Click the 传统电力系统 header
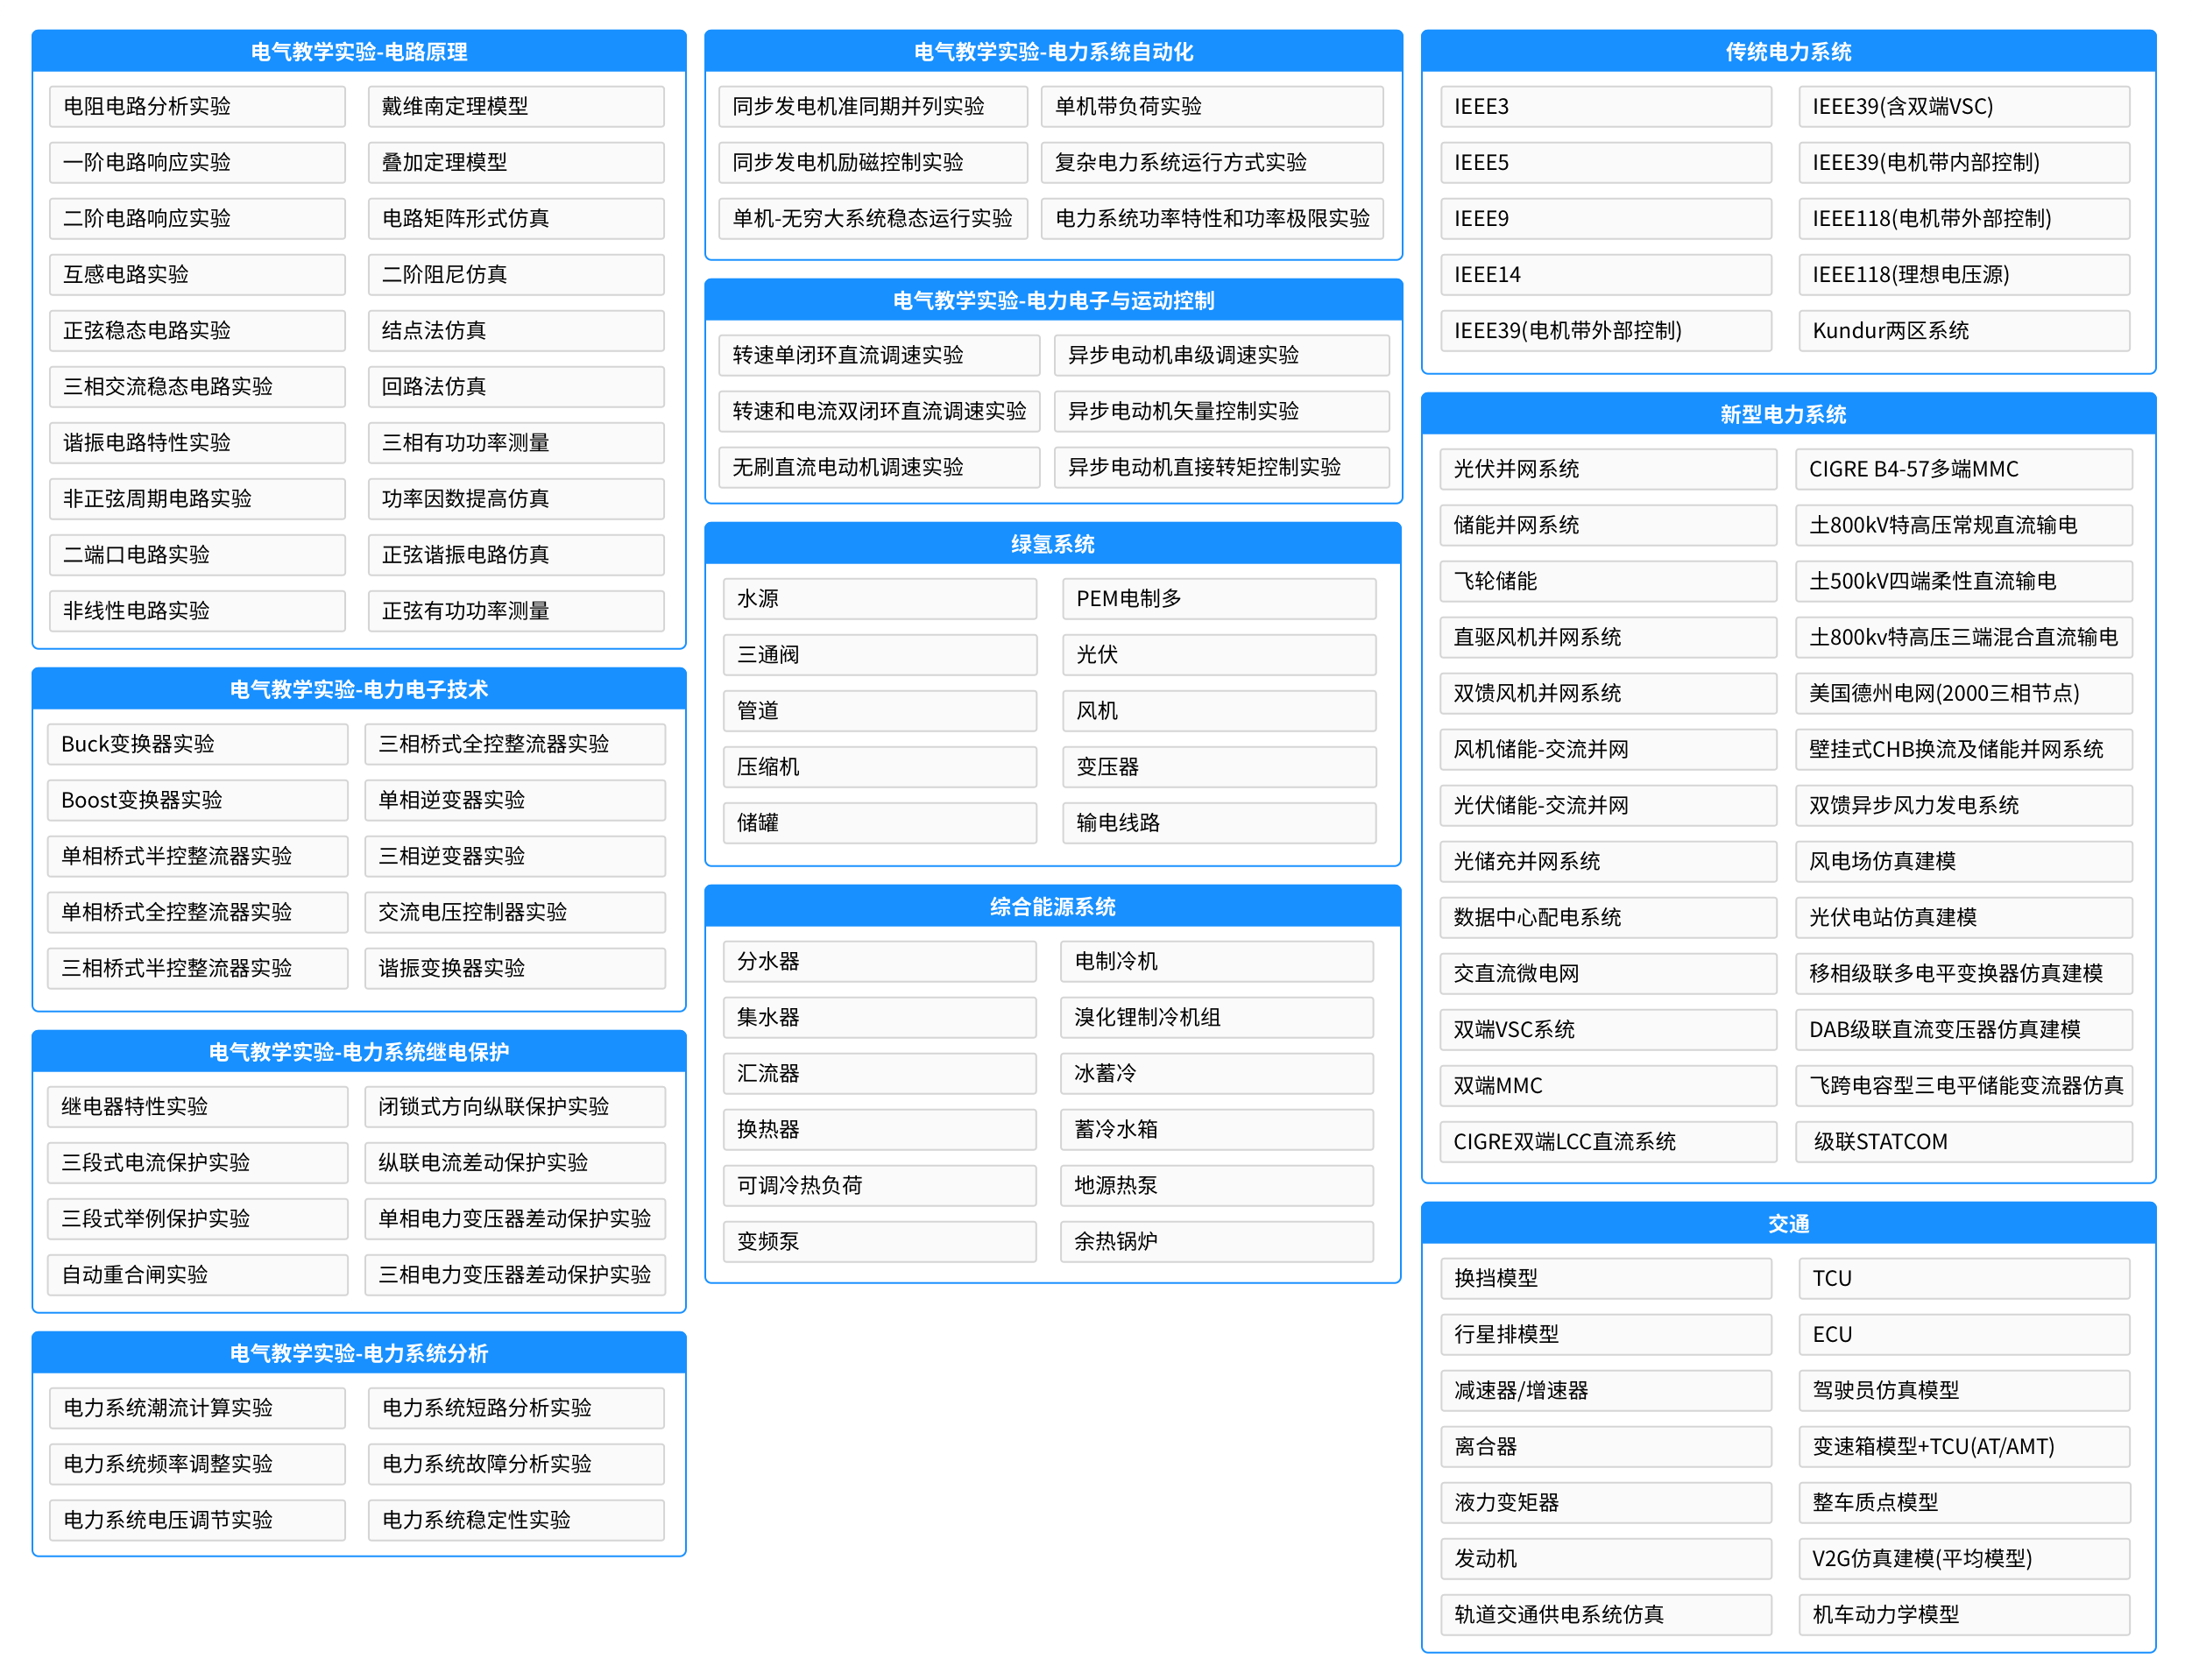2192x1680 pixels. 1787,52
